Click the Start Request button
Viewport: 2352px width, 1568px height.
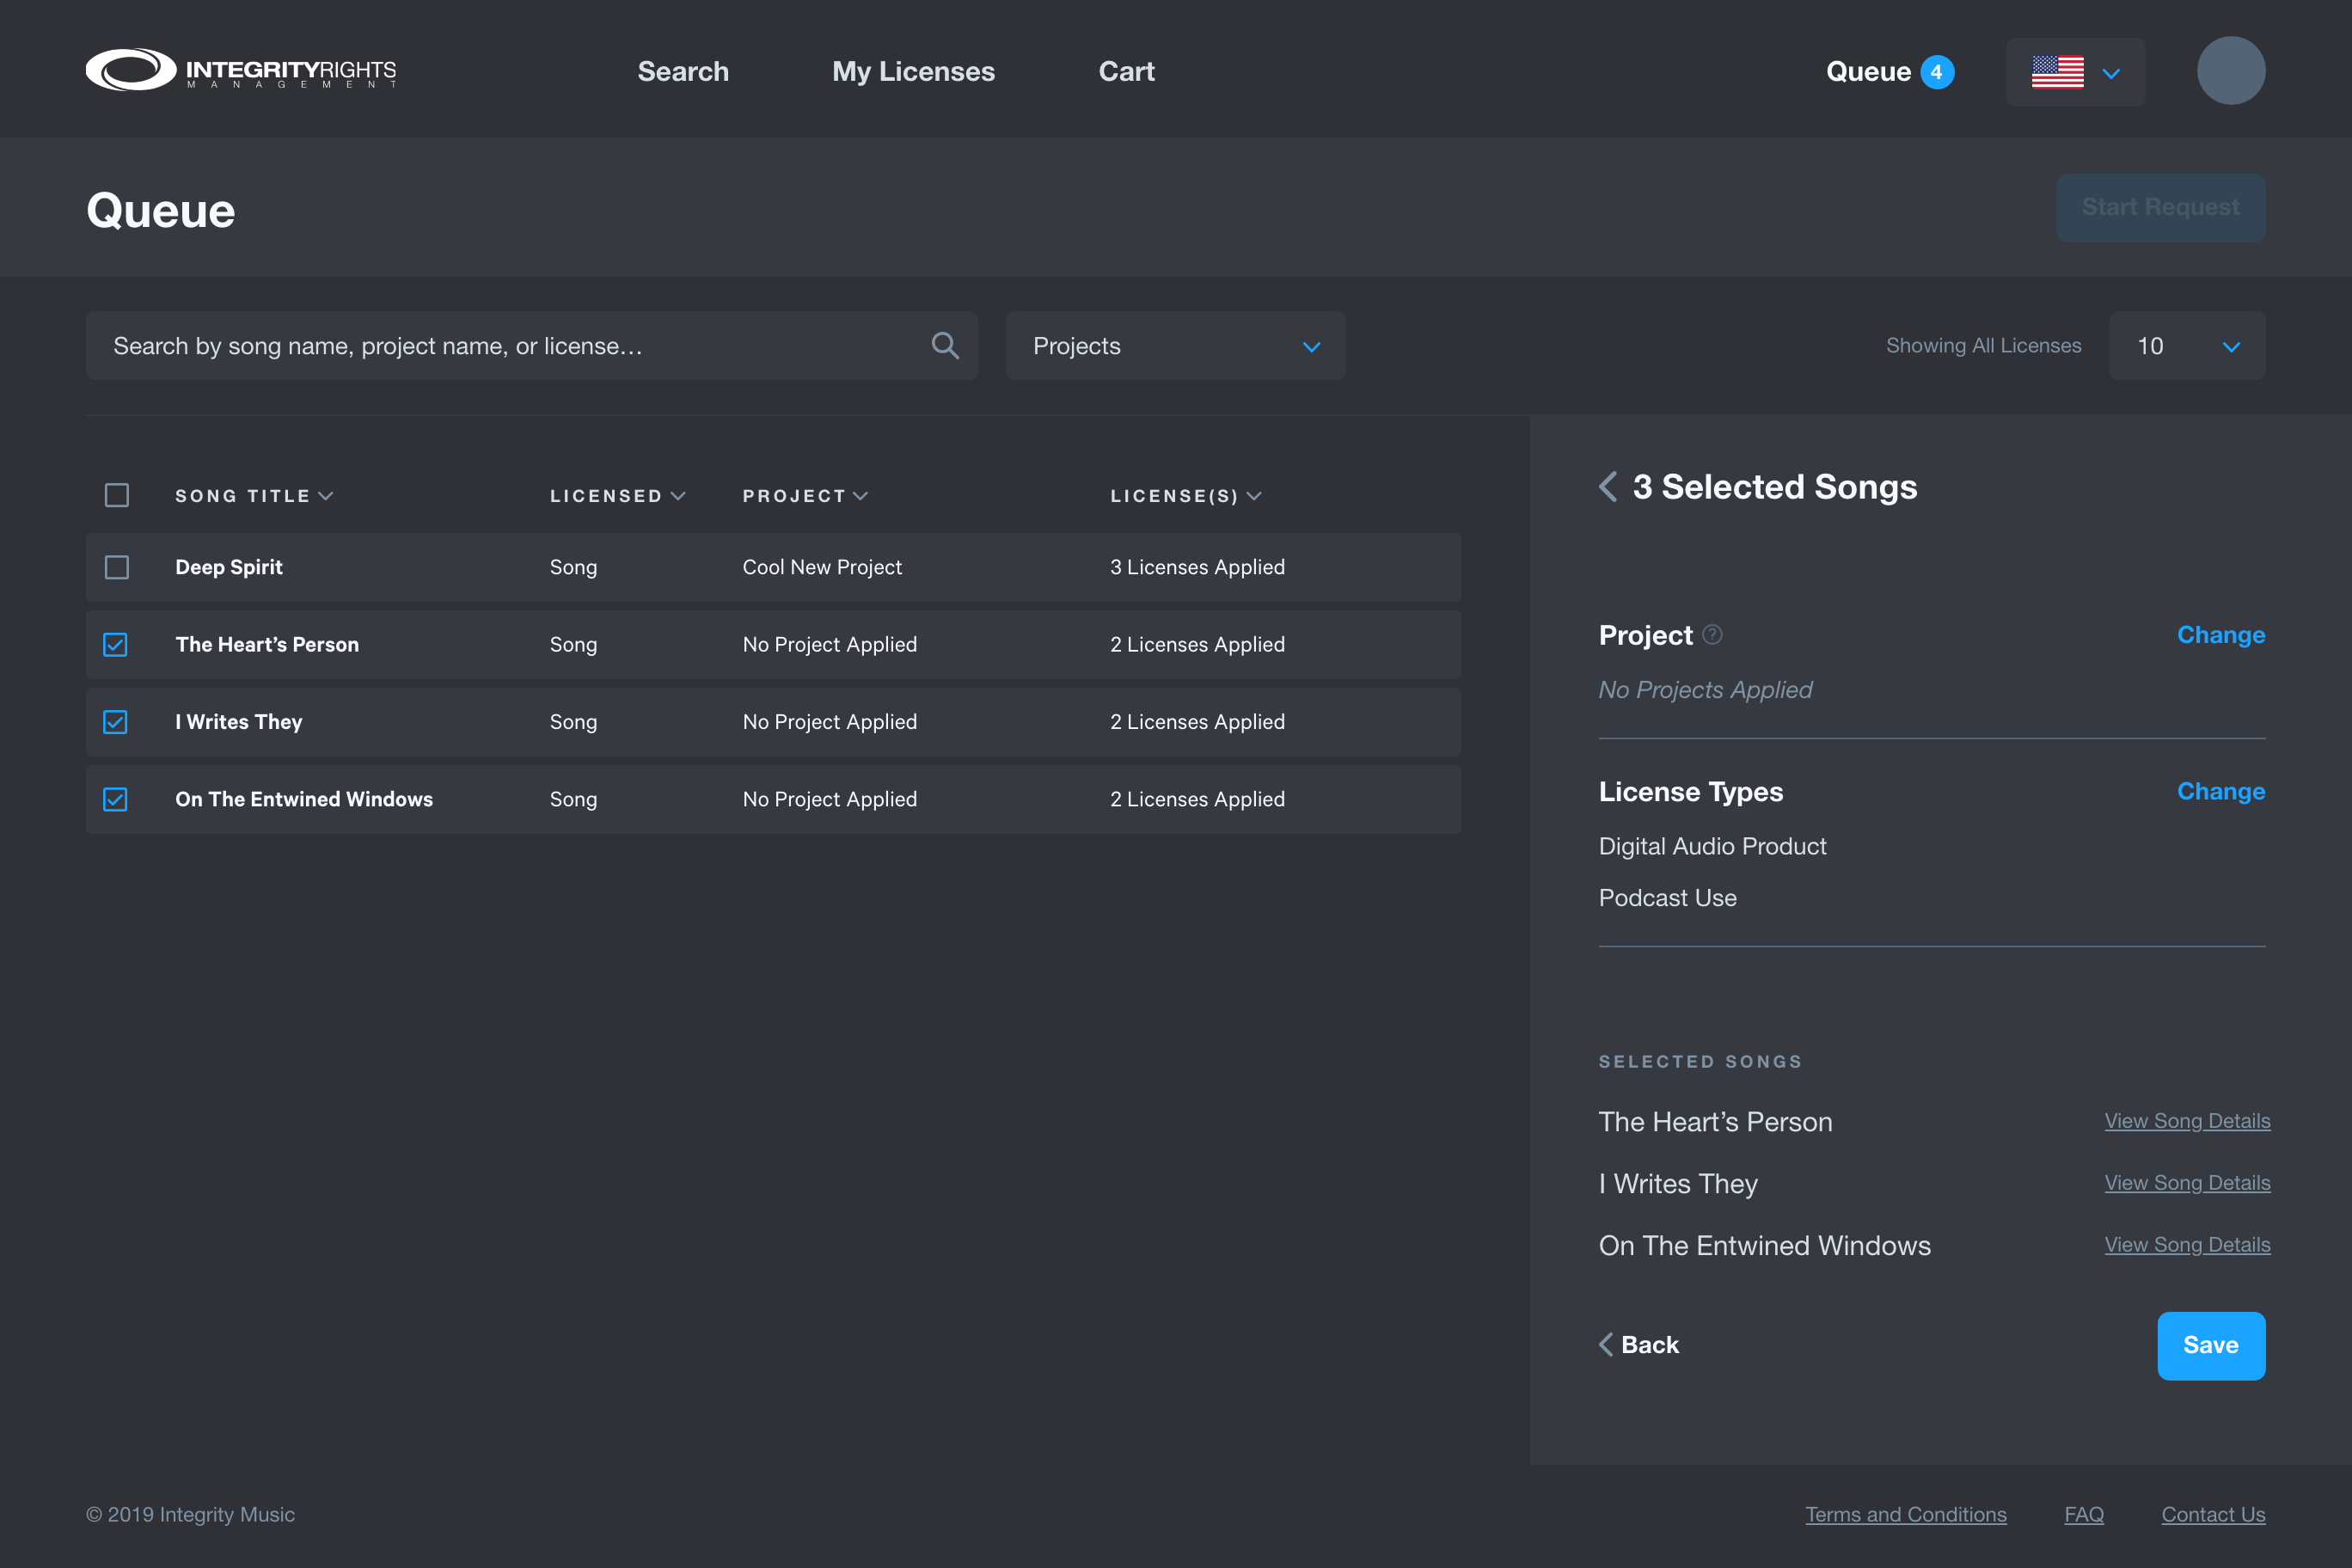(x=2160, y=207)
